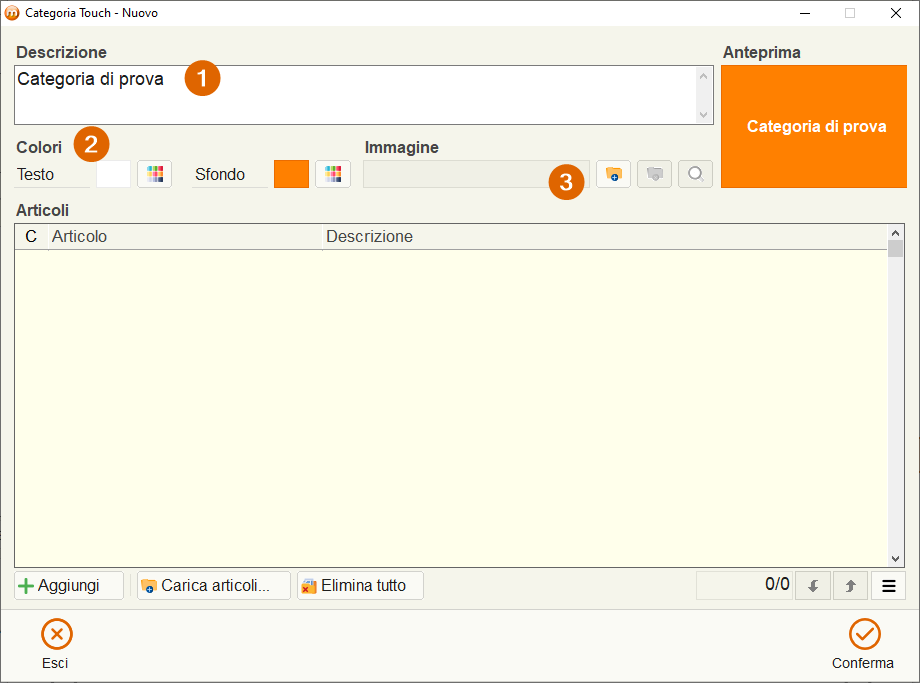Image resolution: width=920 pixels, height=683 pixels.
Task: Click Elimina tutto button
Action: (x=360, y=586)
